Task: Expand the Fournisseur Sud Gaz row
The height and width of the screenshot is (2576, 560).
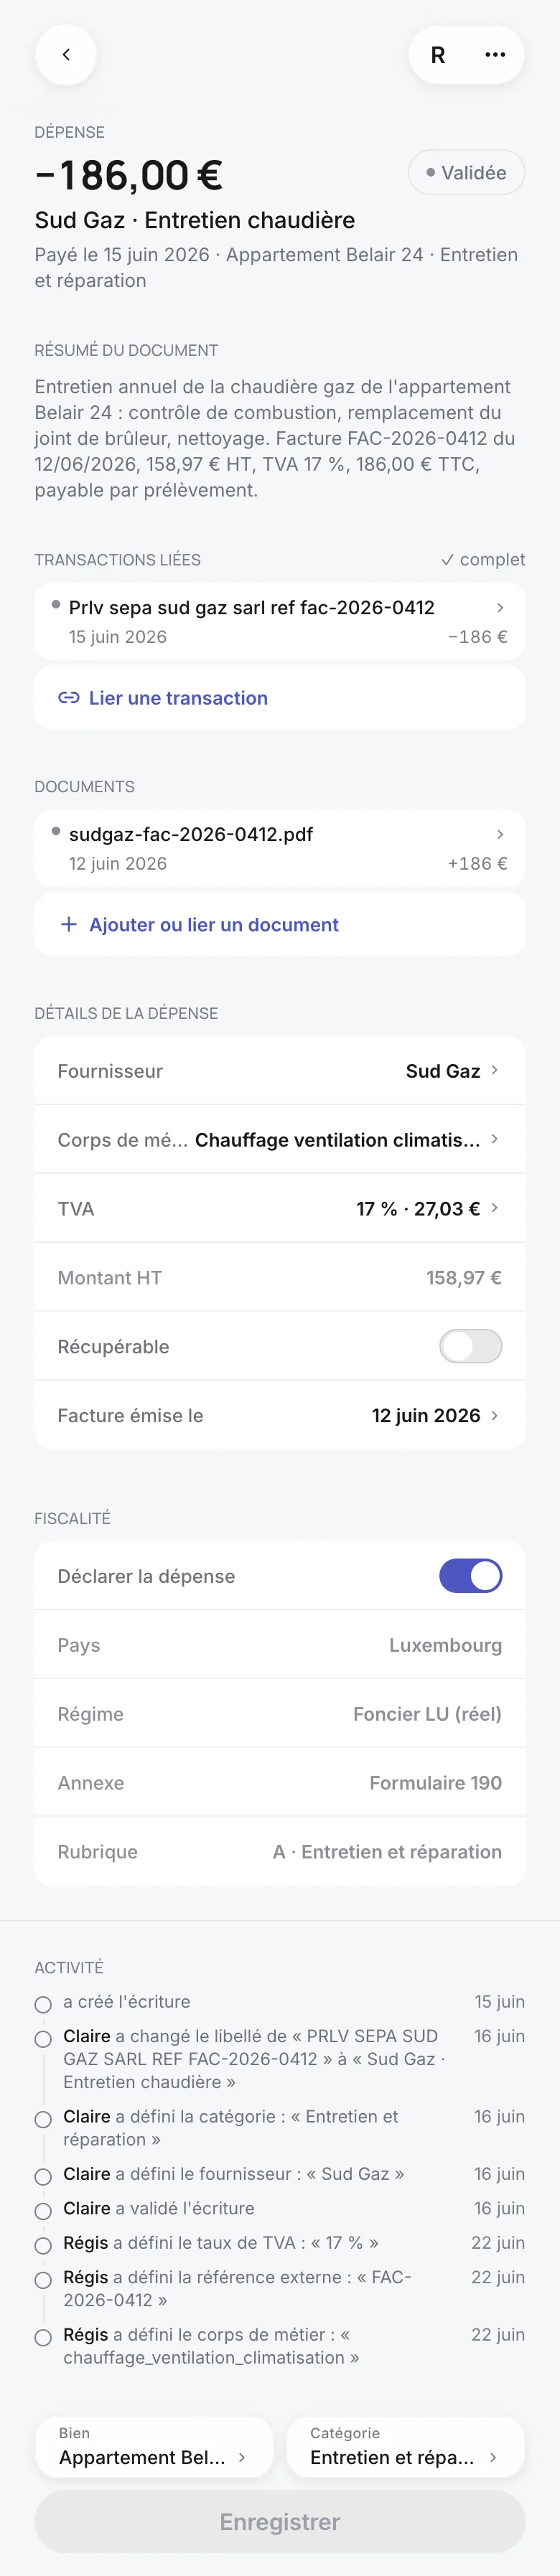Action: [280, 1071]
